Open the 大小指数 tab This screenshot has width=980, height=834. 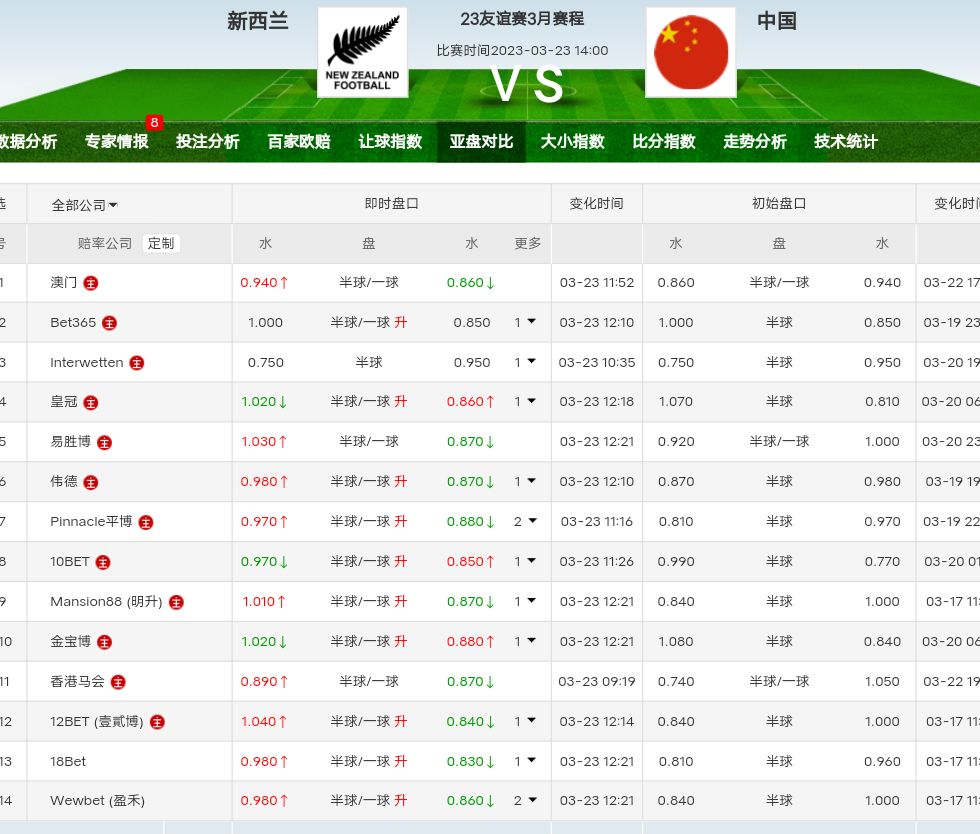(573, 141)
